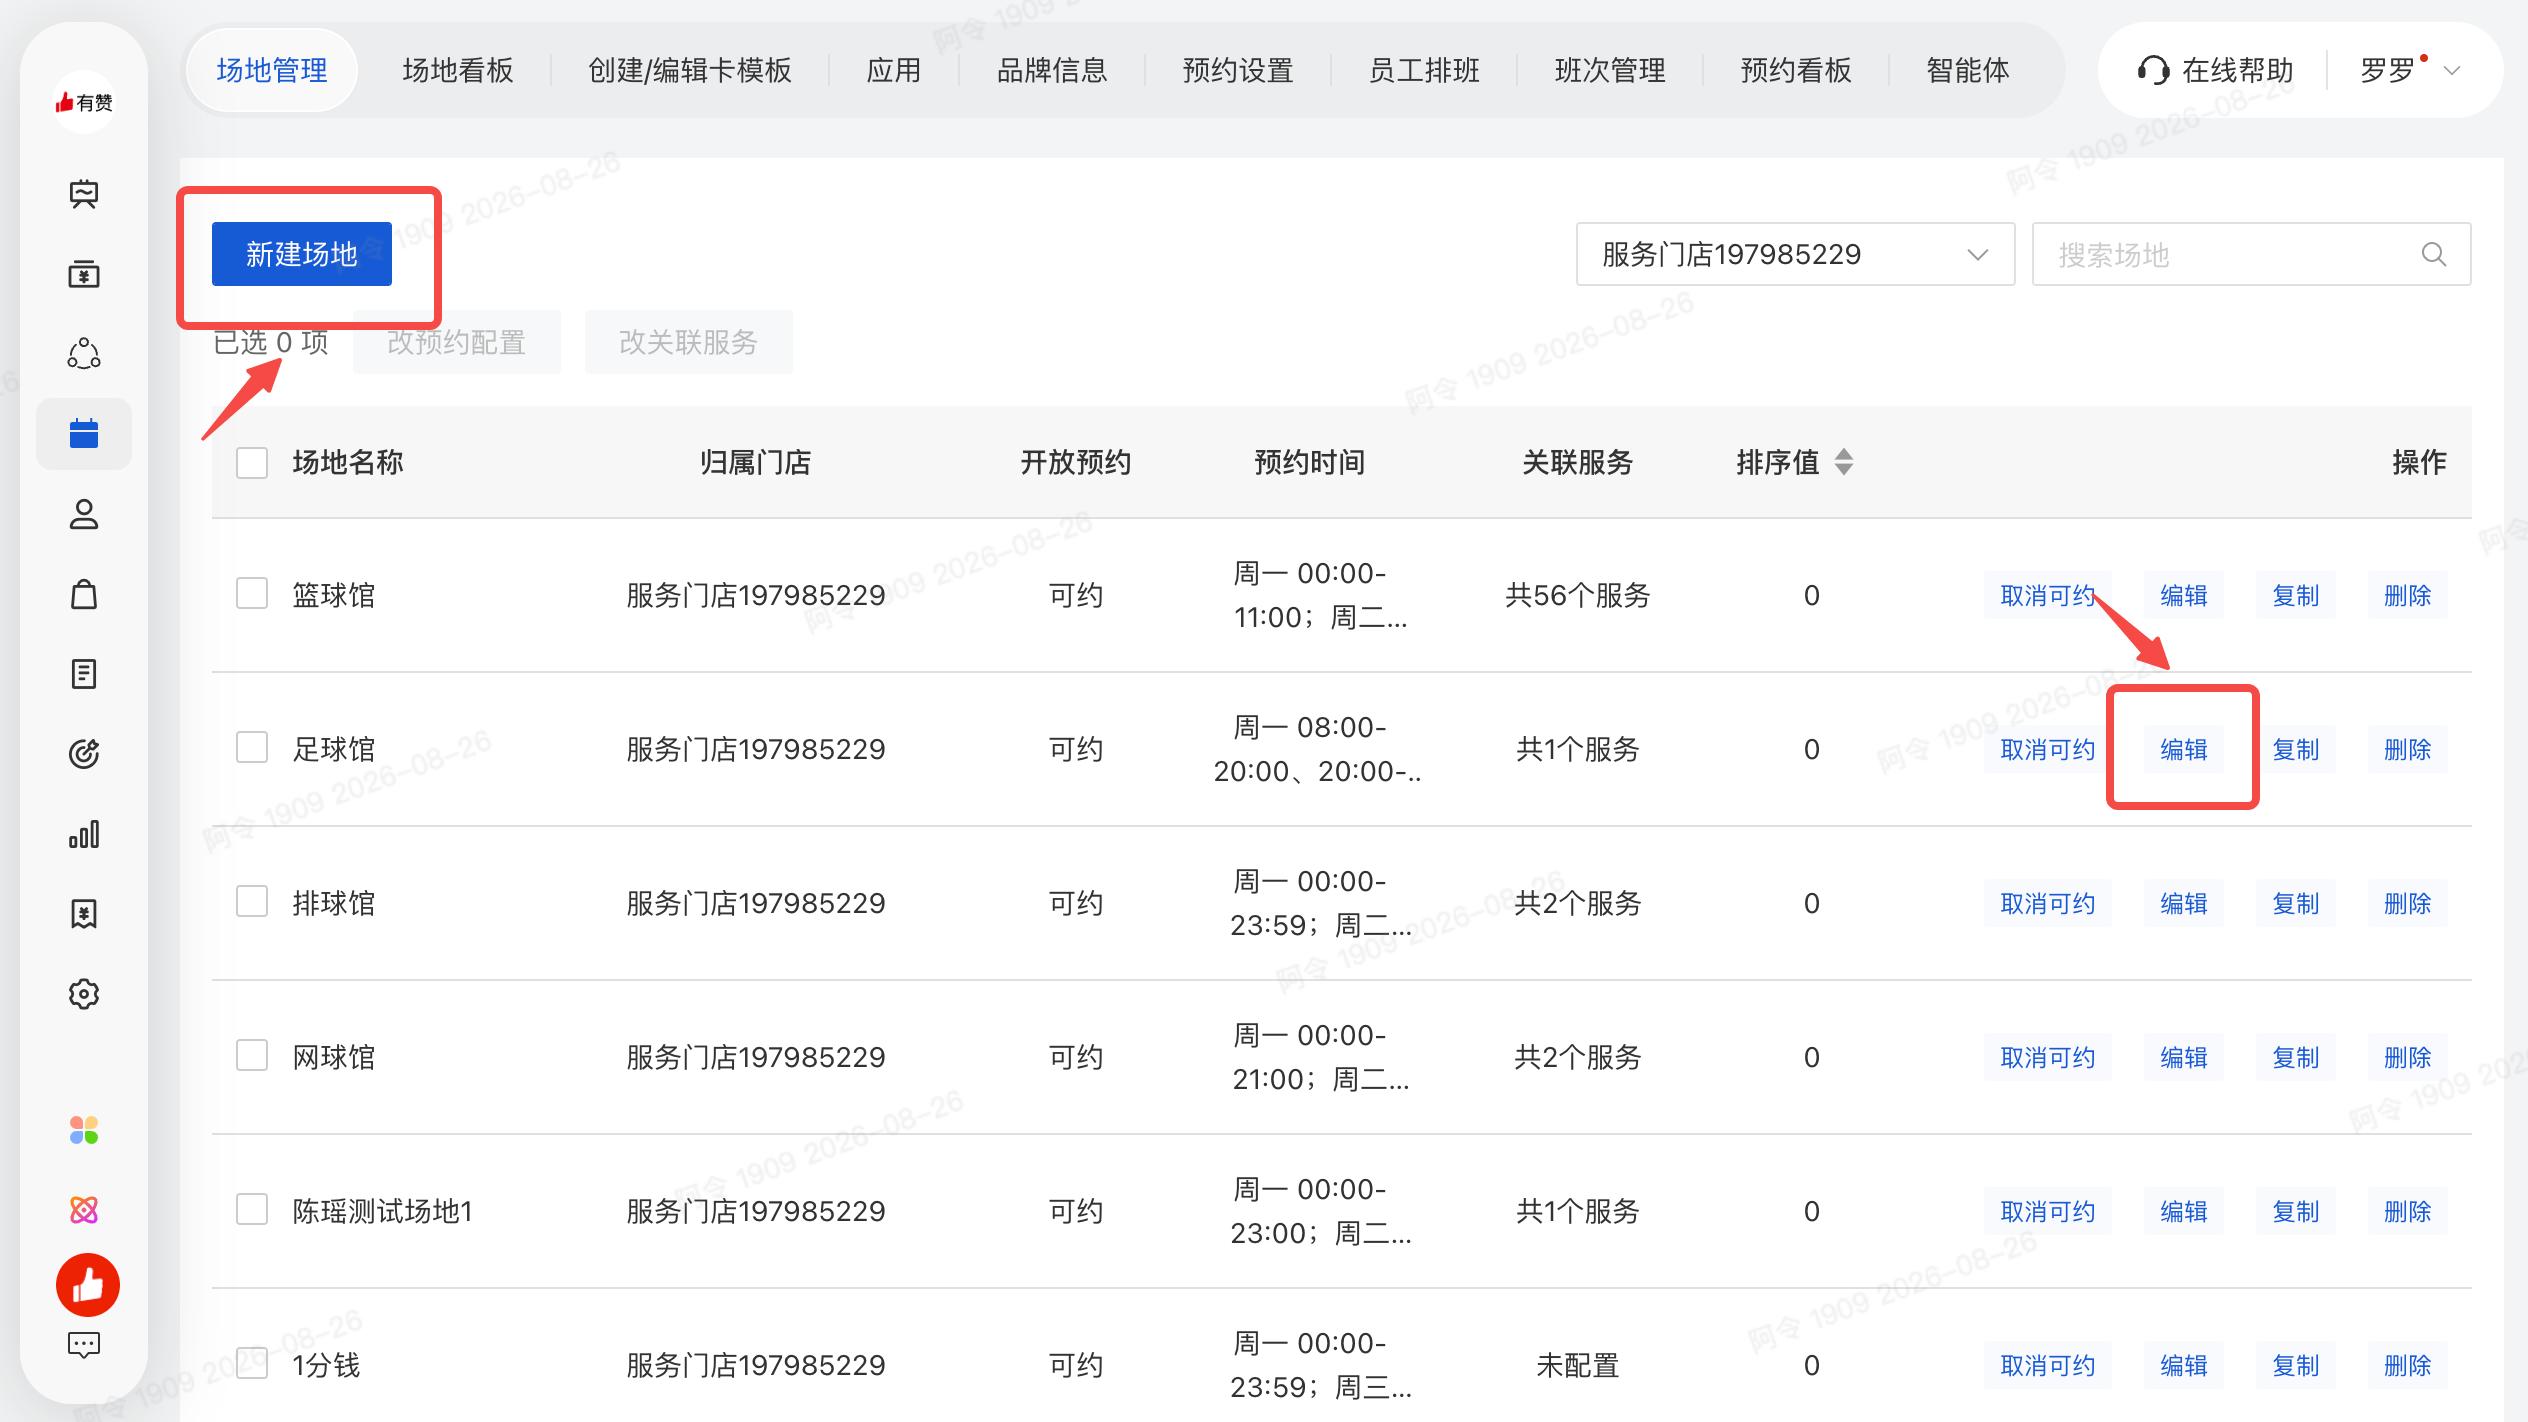This screenshot has height=1422, width=2528.
Task: Open the 服务门店197985229 store dropdown
Action: point(1795,254)
